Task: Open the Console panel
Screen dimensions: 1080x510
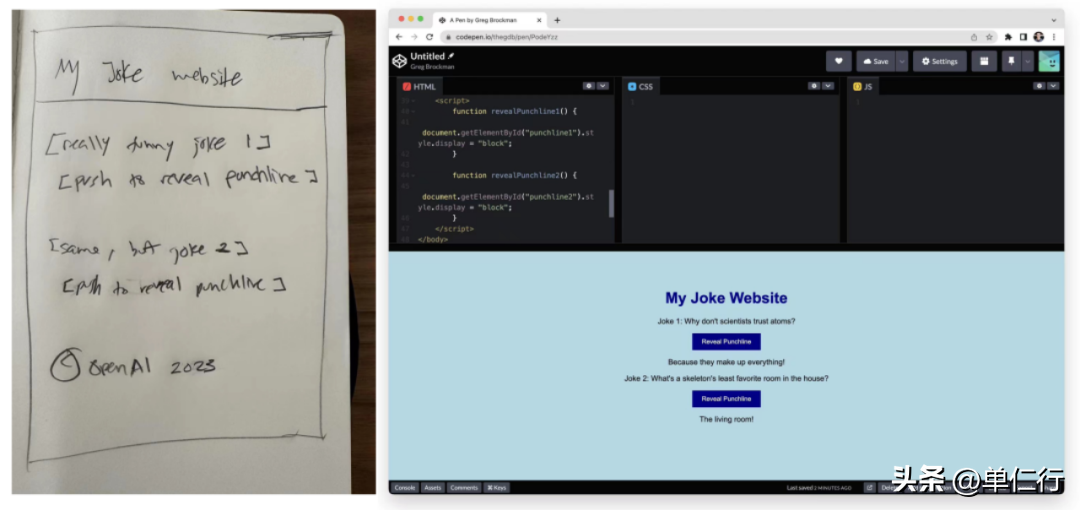Action: [x=404, y=488]
